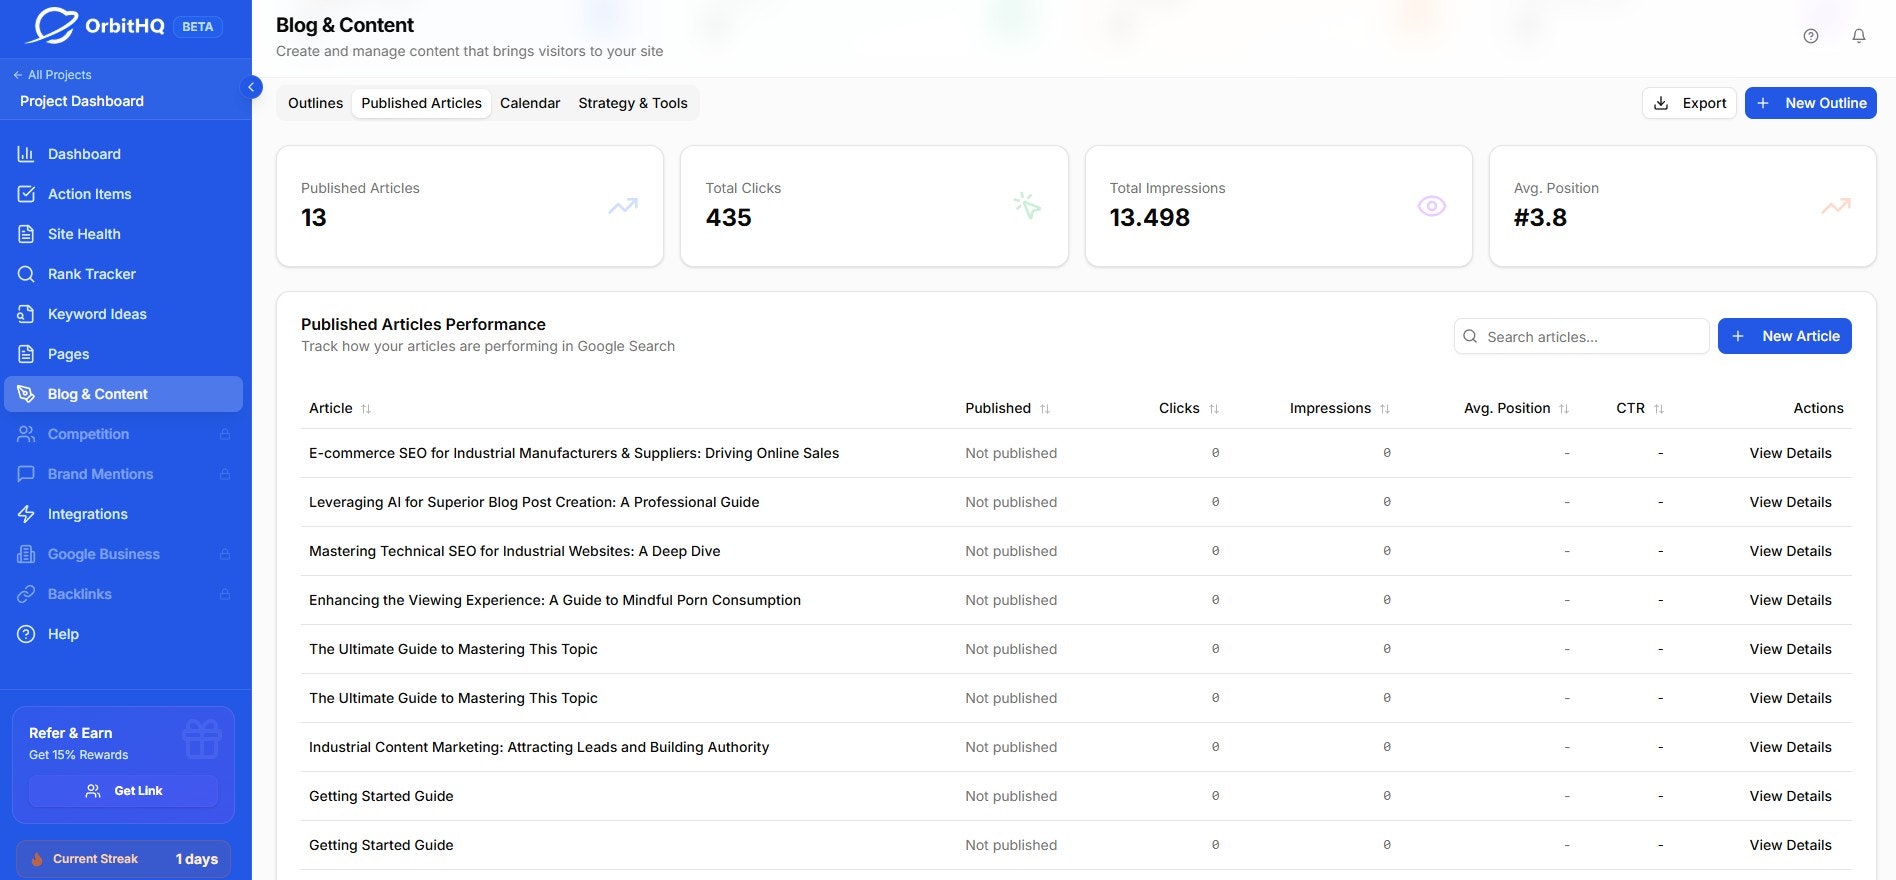Open the help question mark icon in header
This screenshot has width=1896, height=880.
point(1811,36)
